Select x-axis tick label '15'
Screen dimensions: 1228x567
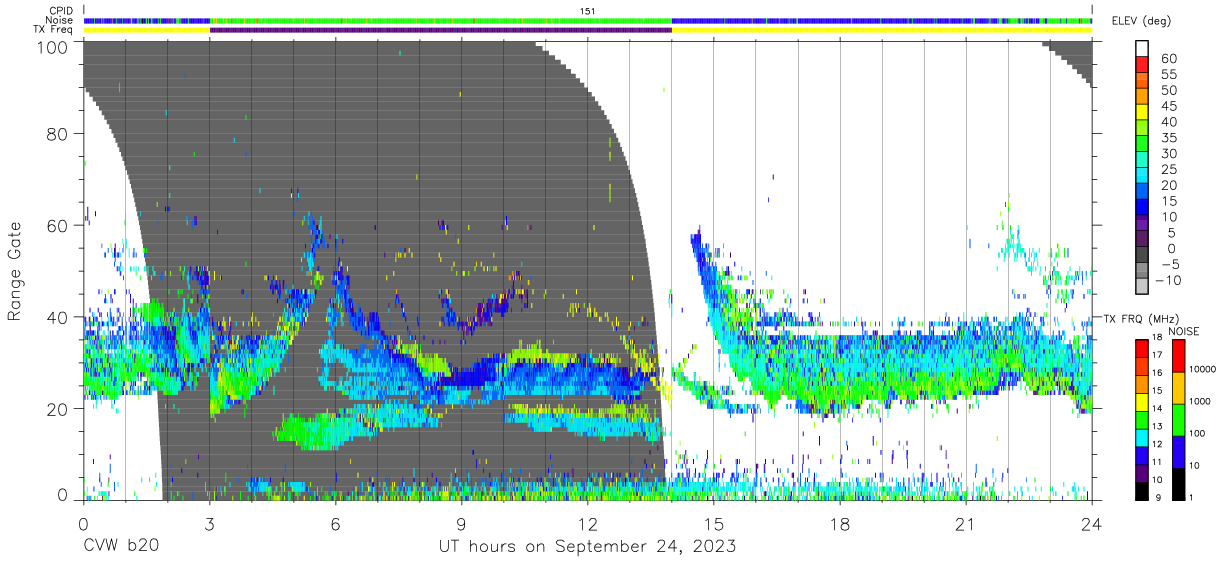714,524
